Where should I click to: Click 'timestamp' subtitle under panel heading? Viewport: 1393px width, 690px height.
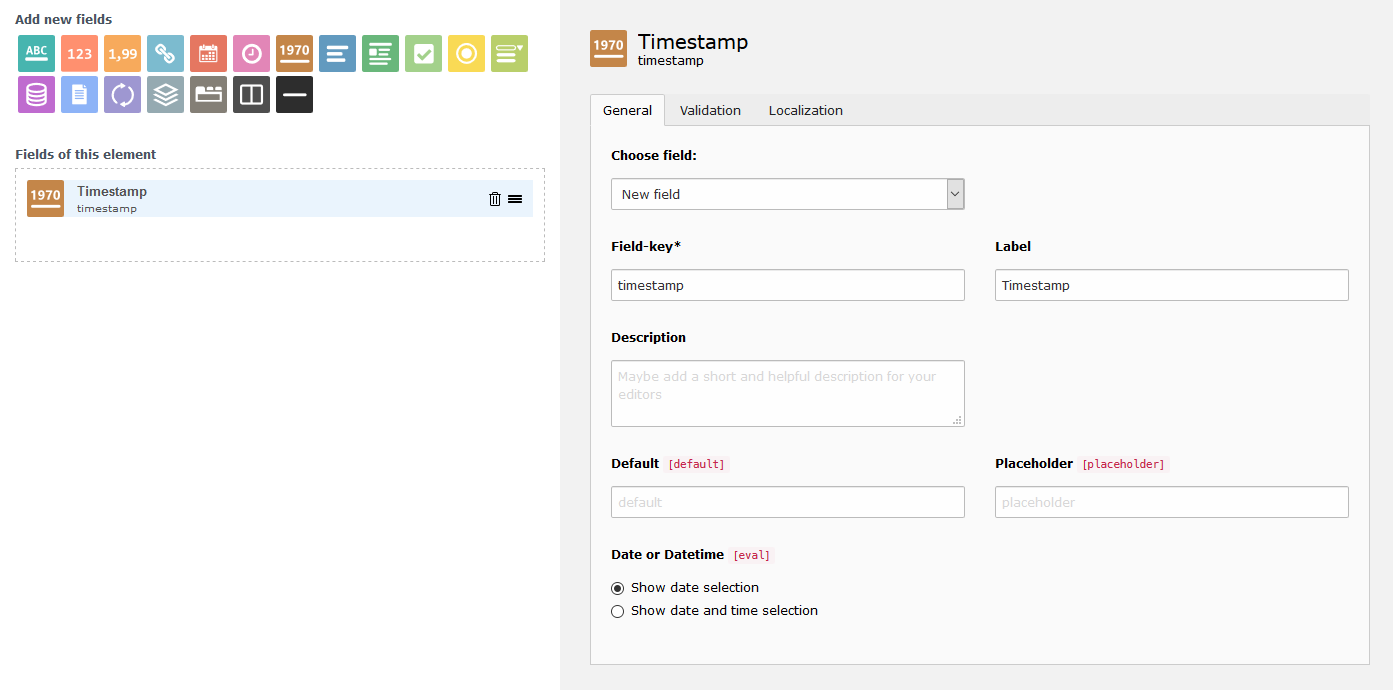pos(671,61)
